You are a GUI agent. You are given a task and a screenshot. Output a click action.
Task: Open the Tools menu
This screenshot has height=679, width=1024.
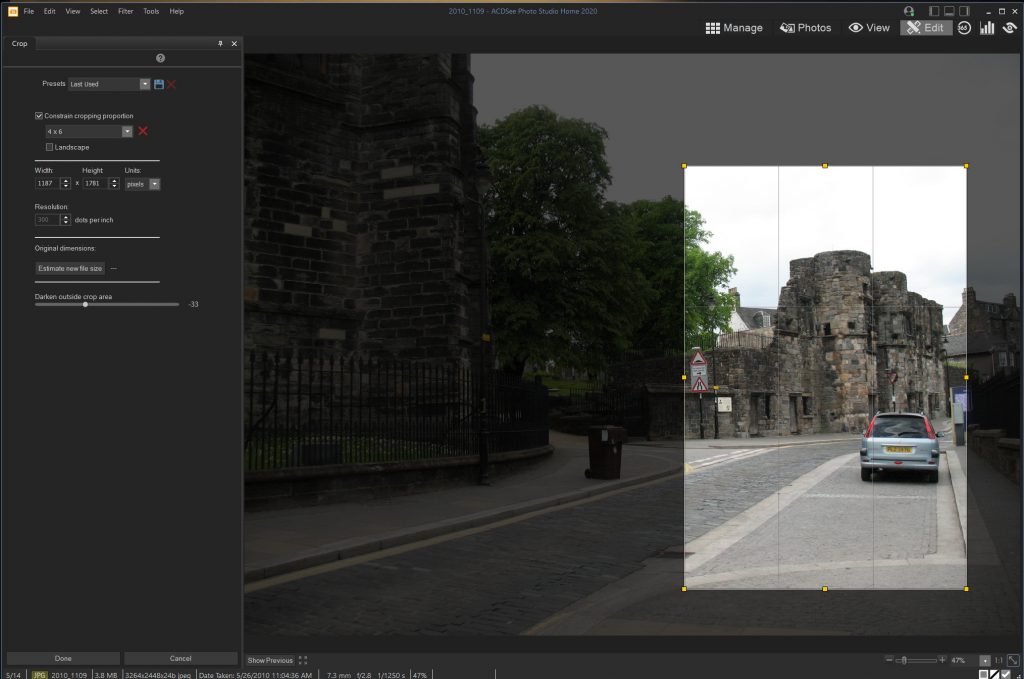coord(151,11)
